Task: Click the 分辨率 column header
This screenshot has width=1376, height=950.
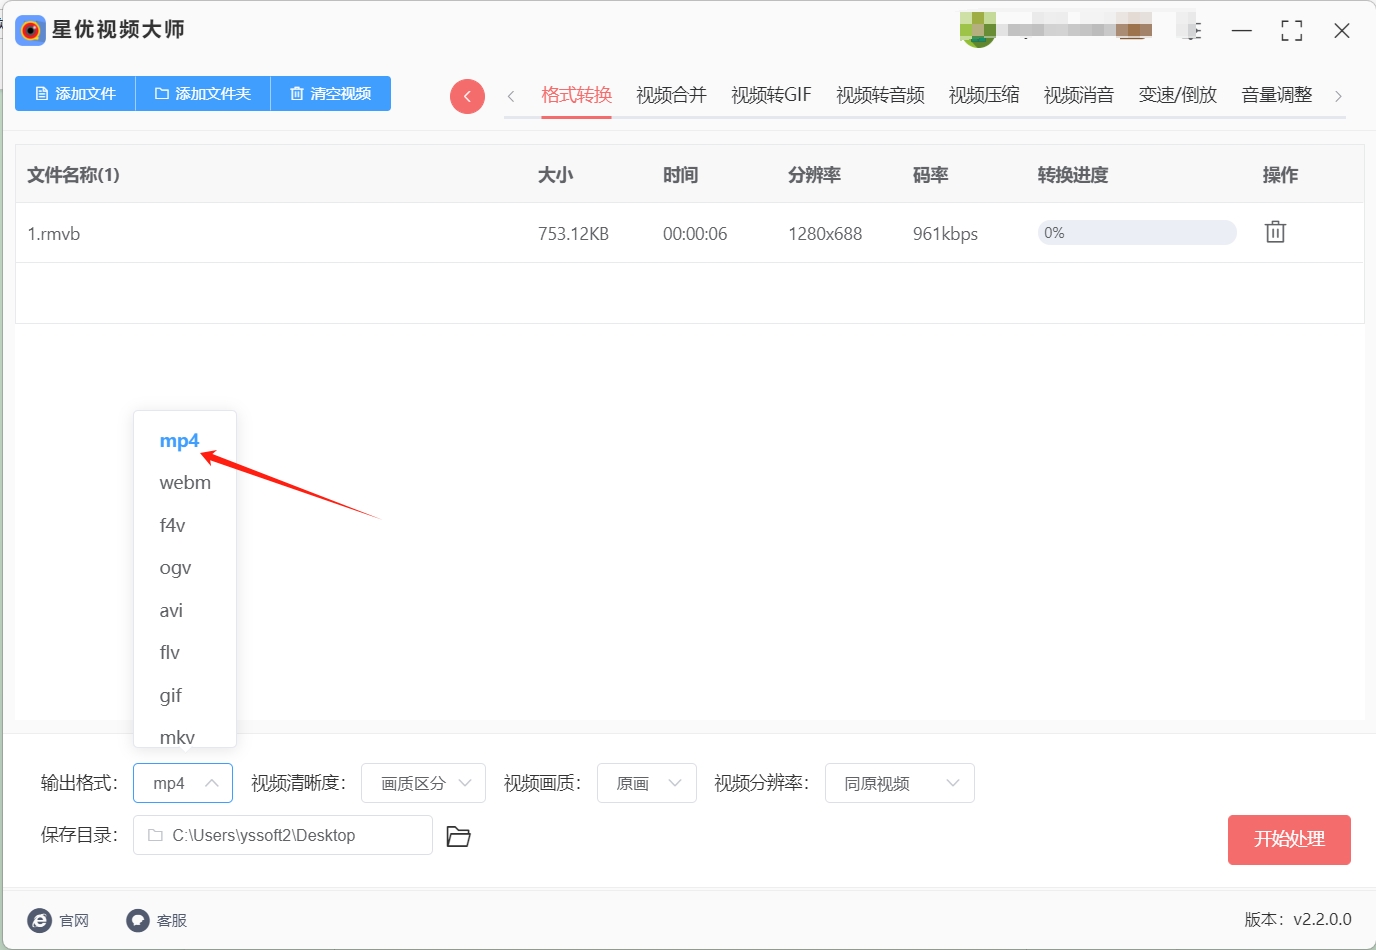Action: coord(814,175)
